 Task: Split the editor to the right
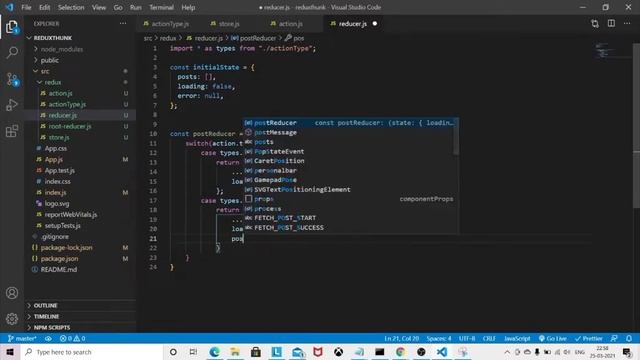[x=611, y=24]
